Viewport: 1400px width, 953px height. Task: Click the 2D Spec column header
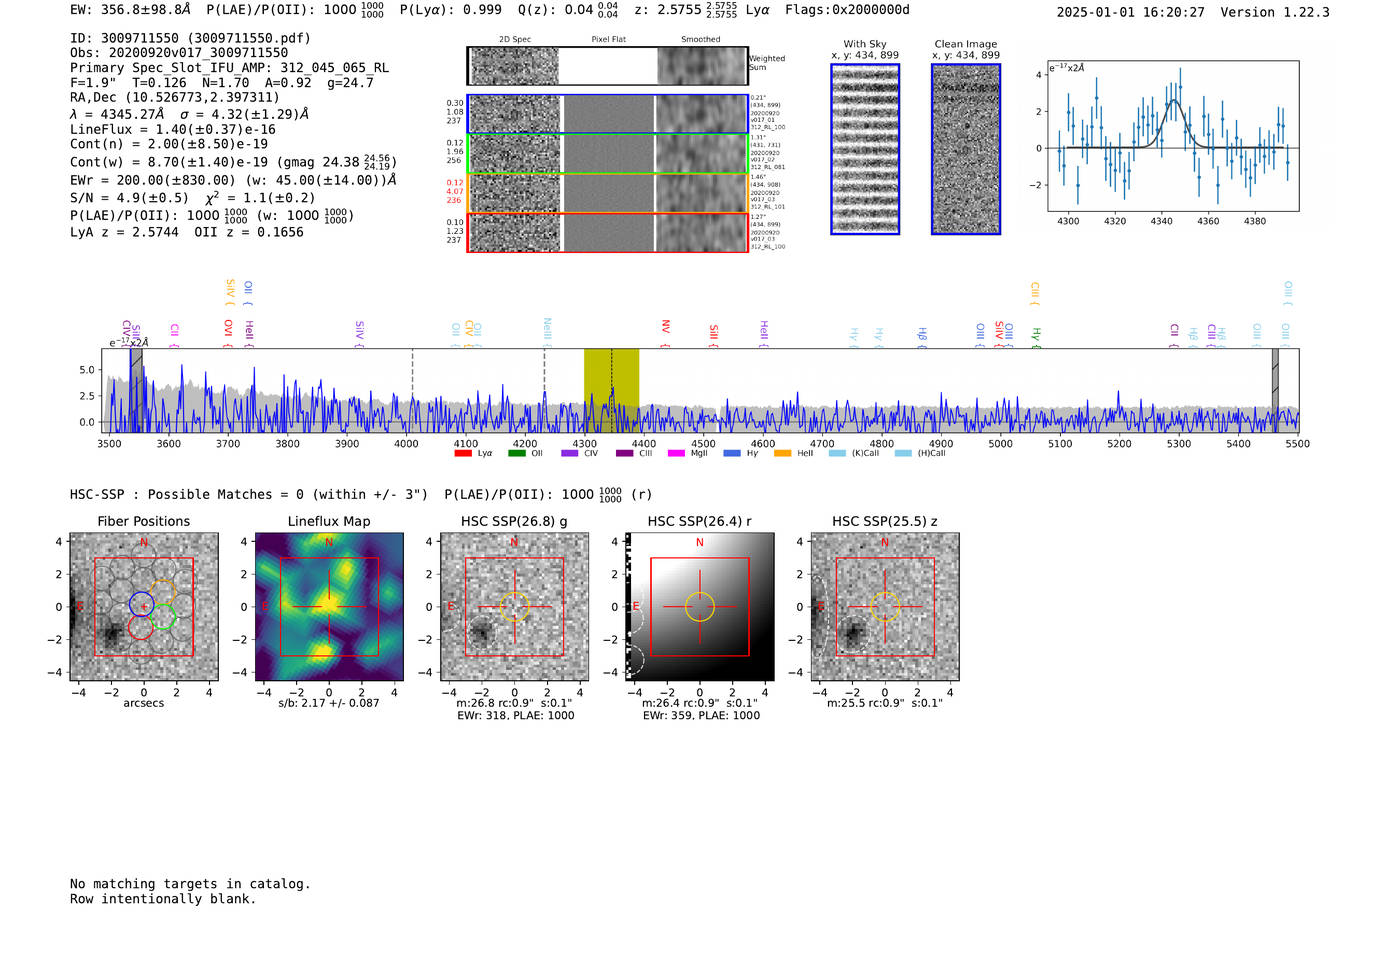[x=515, y=40]
